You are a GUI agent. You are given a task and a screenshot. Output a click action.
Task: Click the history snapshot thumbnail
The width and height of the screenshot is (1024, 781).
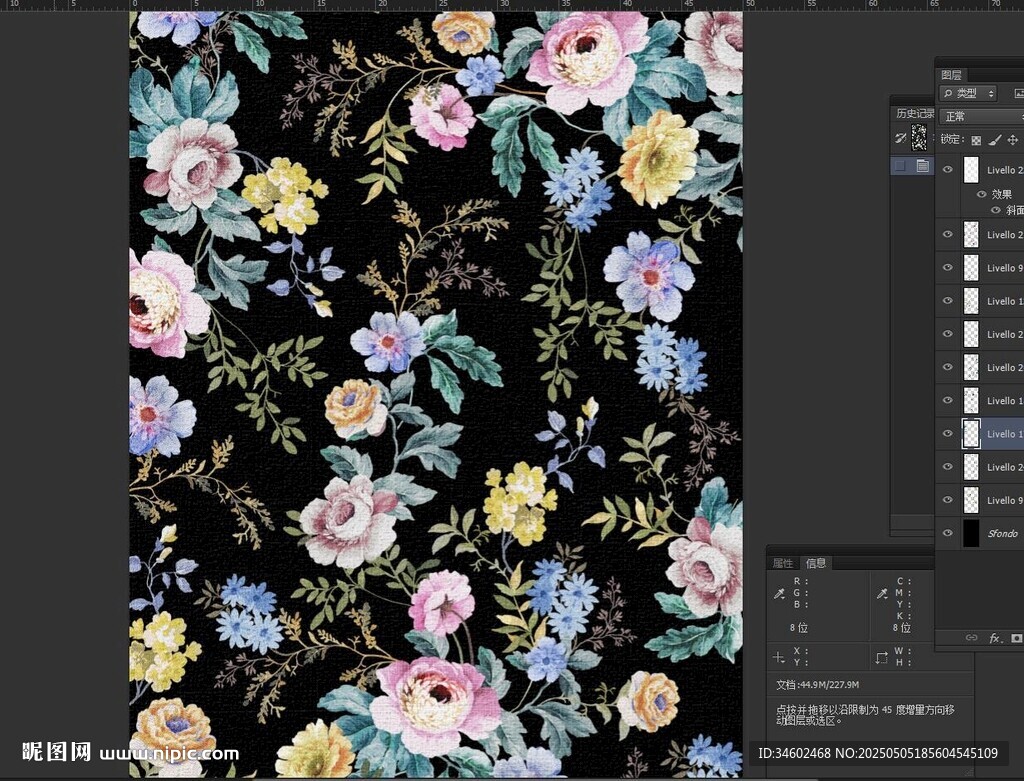point(919,138)
